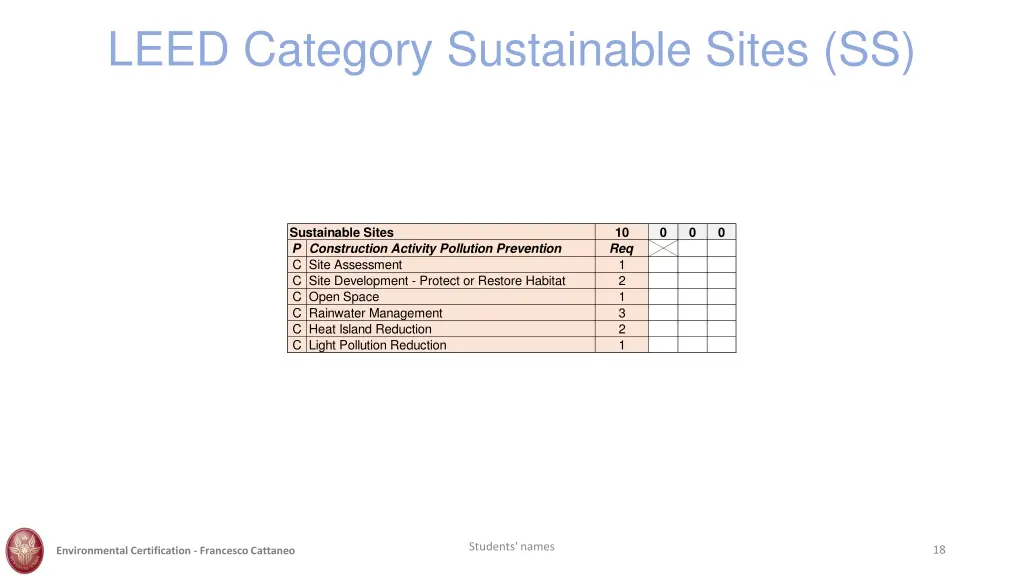Viewport: 1024px width, 576px height.
Task: Click the last '0' score column header
Action: click(x=721, y=232)
